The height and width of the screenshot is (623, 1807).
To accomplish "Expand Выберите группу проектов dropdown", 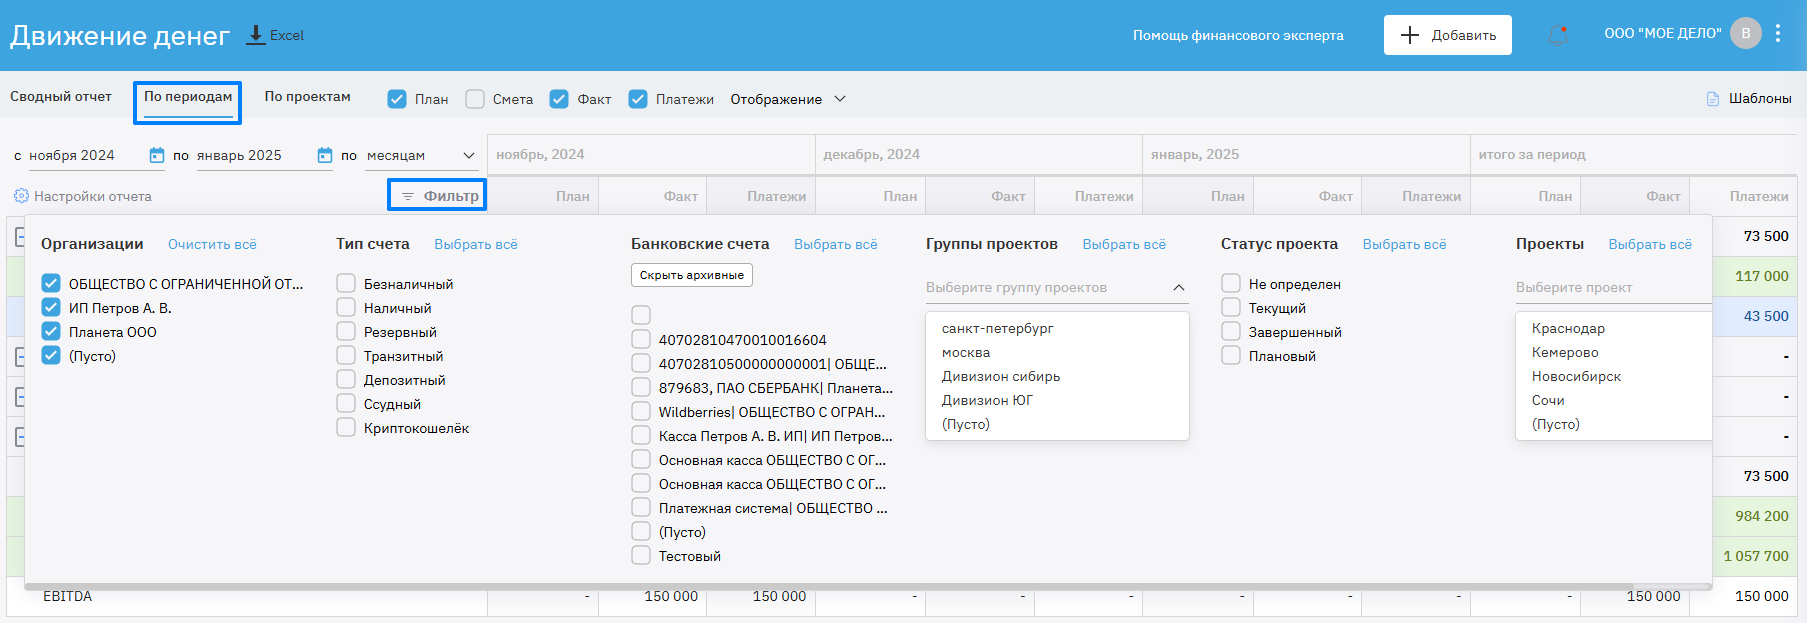I will point(1057,287).
